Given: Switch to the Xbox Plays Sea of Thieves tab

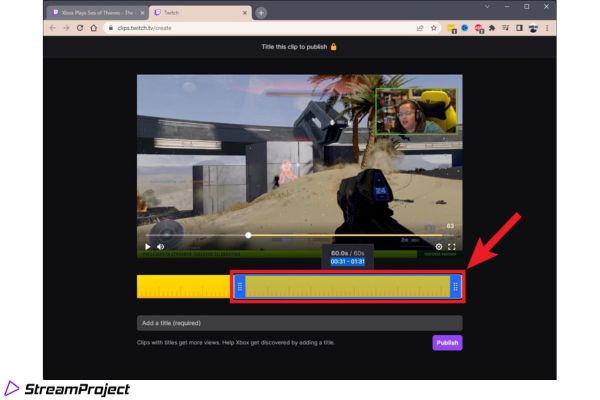Looking at the screenshot, I should (x=96, y=13).
